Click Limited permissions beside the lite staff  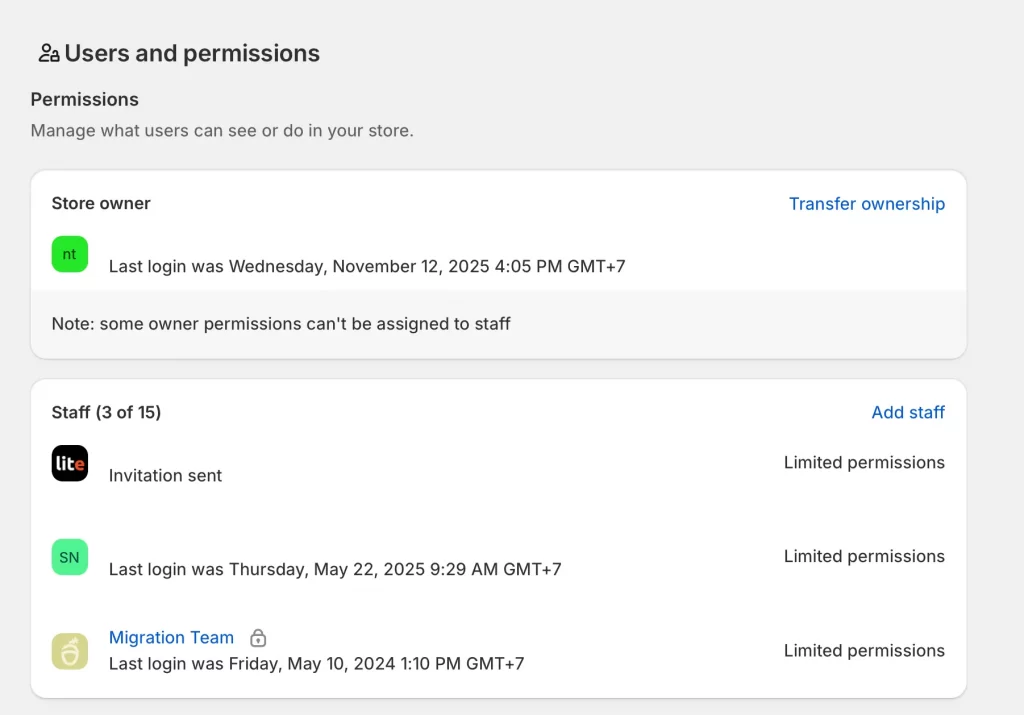click(863, 463)
